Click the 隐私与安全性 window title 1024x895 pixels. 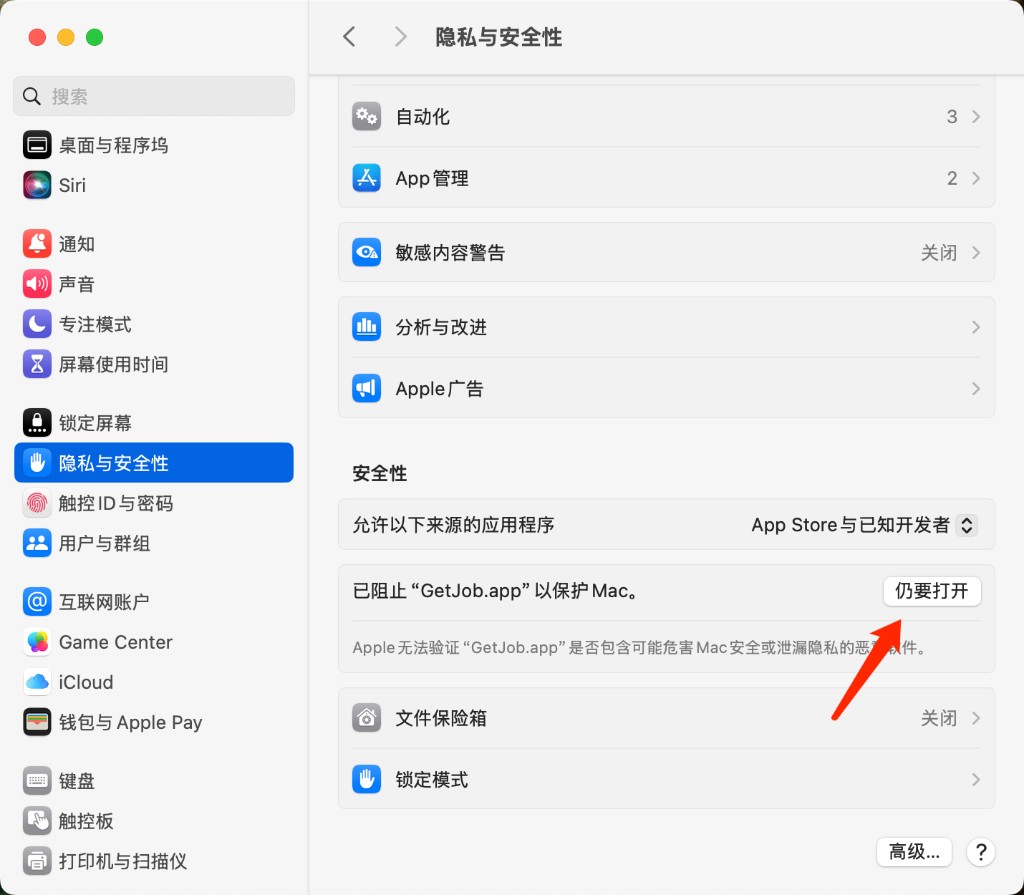pos(498,37)
